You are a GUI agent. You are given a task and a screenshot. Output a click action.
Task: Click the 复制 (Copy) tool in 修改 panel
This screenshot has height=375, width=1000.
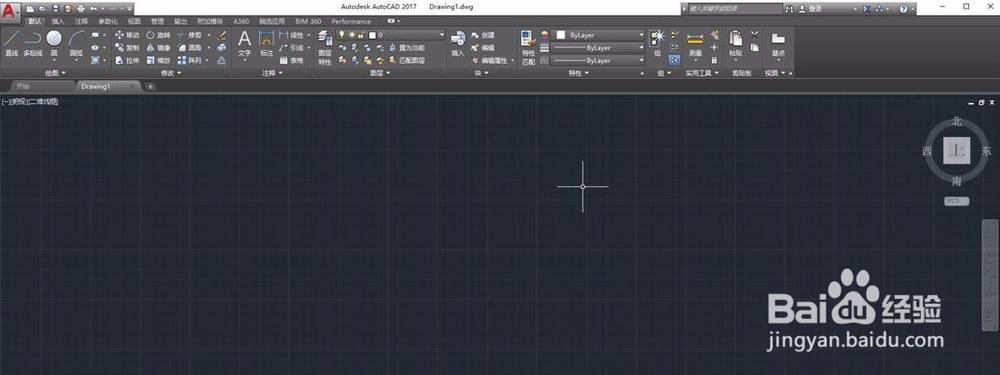point(127,48)
